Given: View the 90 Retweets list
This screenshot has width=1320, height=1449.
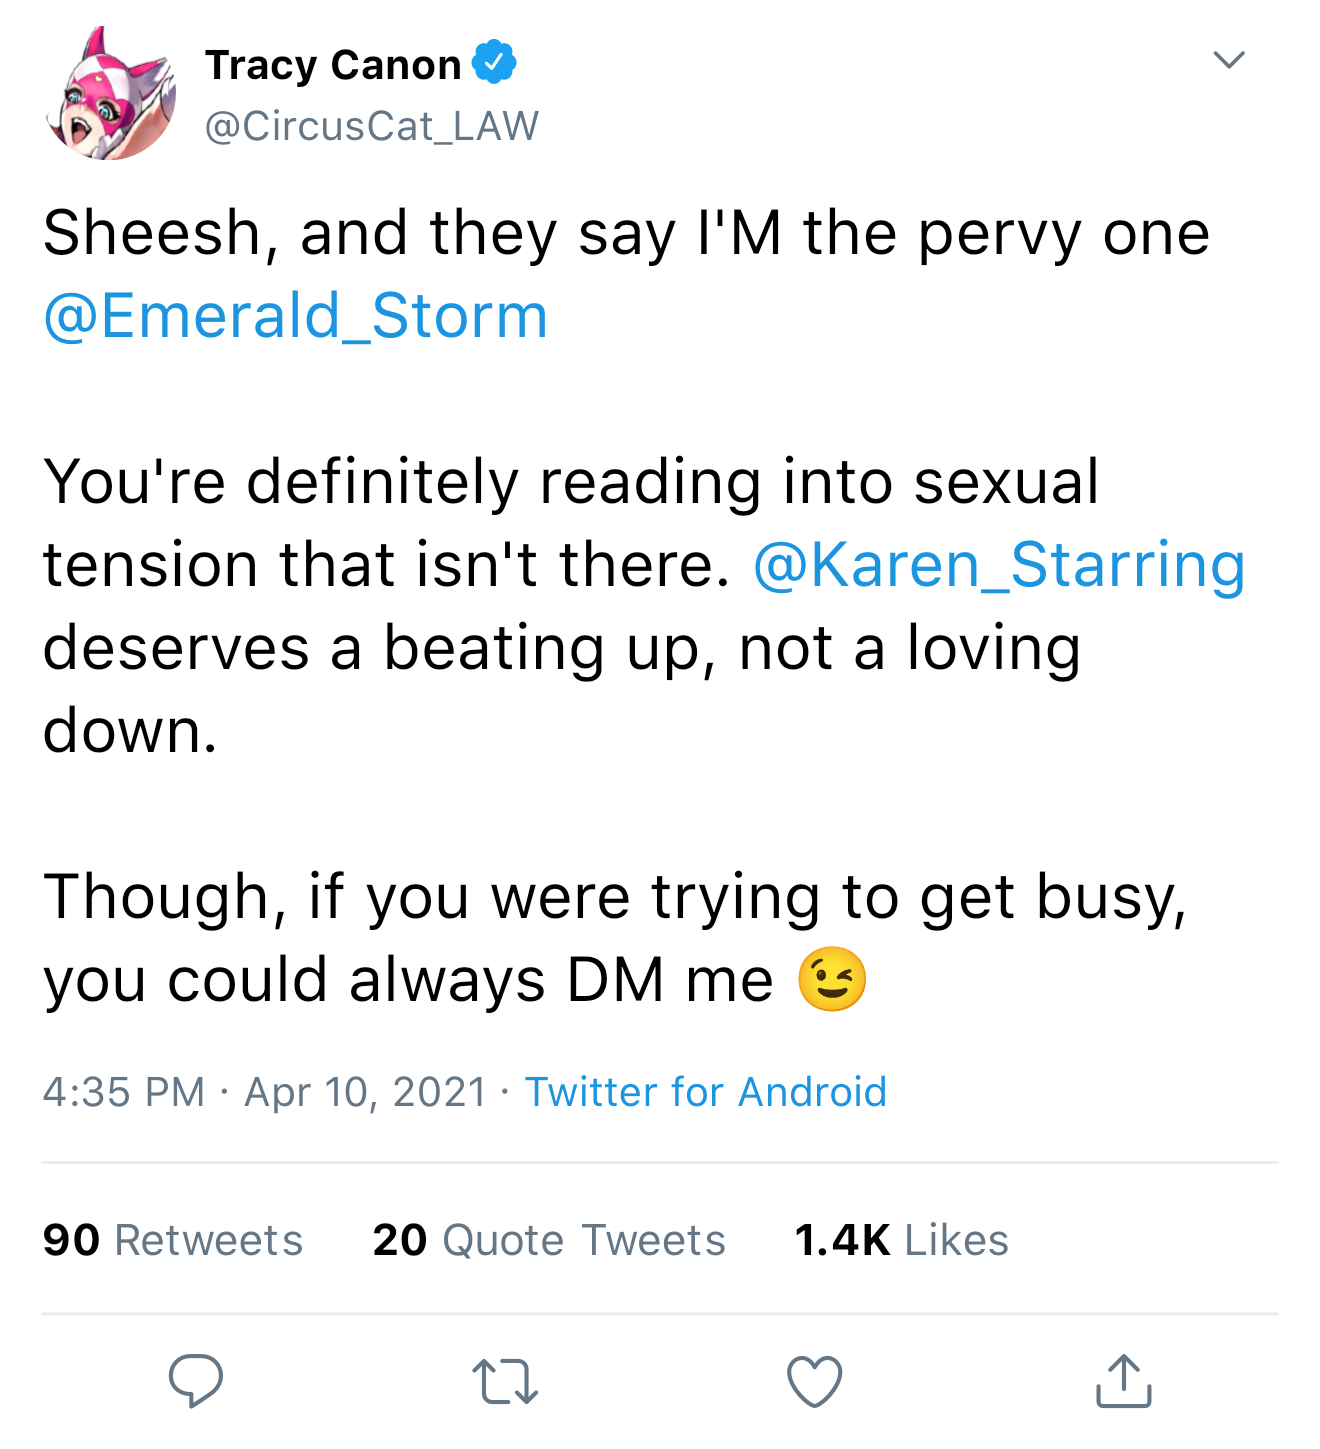Looking at the screenshot, I should point(172,1240).
